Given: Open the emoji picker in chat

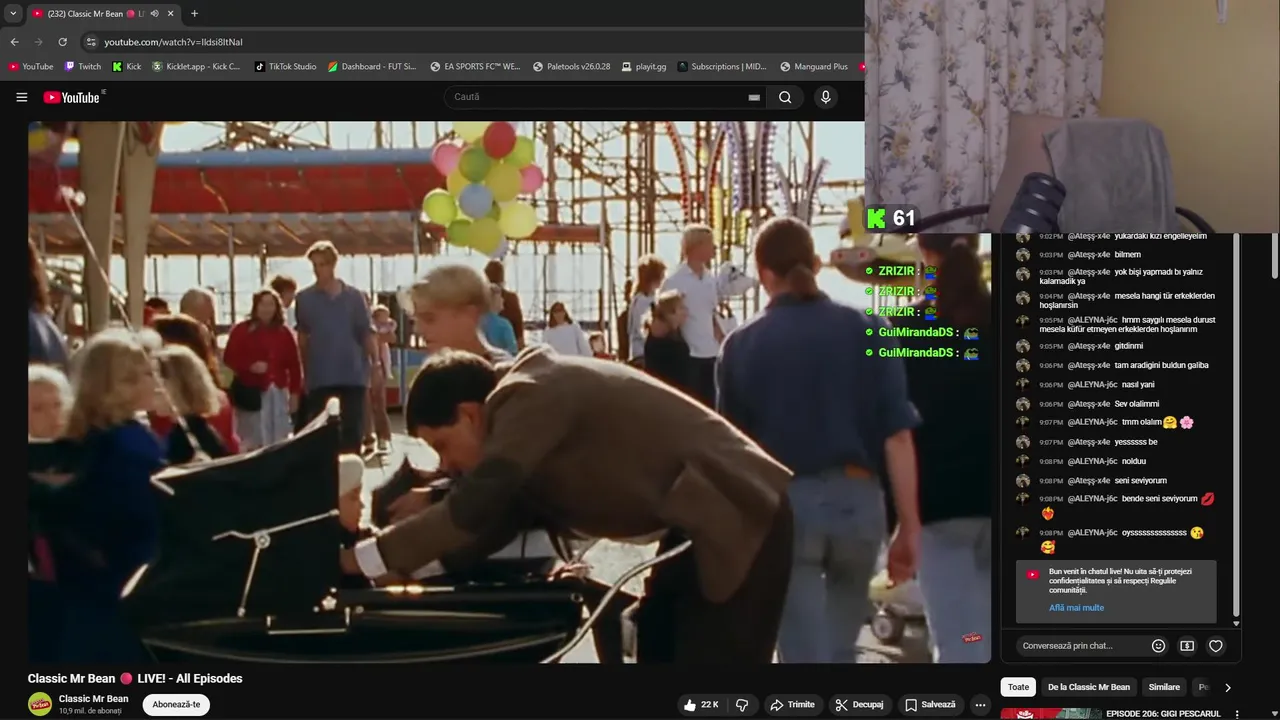Looking at the screenshot, I should click(x=1158, y=646).
